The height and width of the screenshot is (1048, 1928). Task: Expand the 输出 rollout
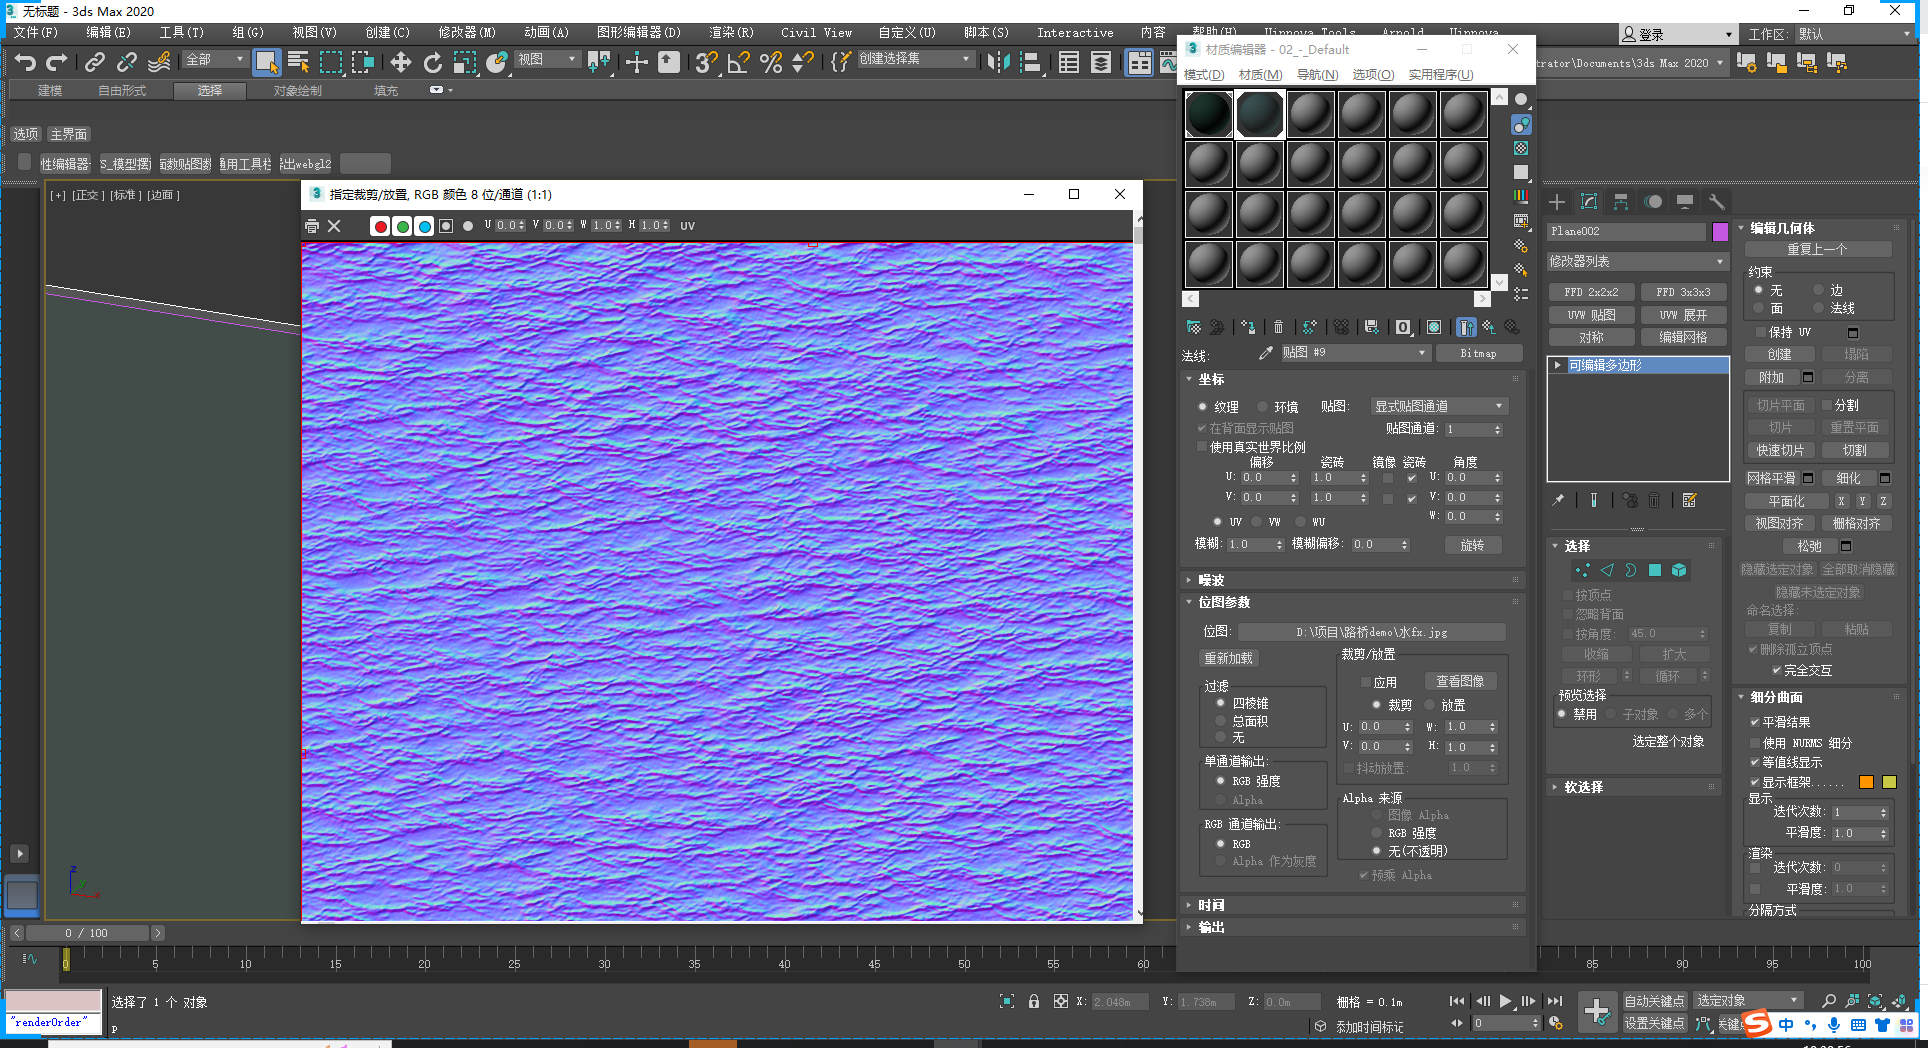1353,927
